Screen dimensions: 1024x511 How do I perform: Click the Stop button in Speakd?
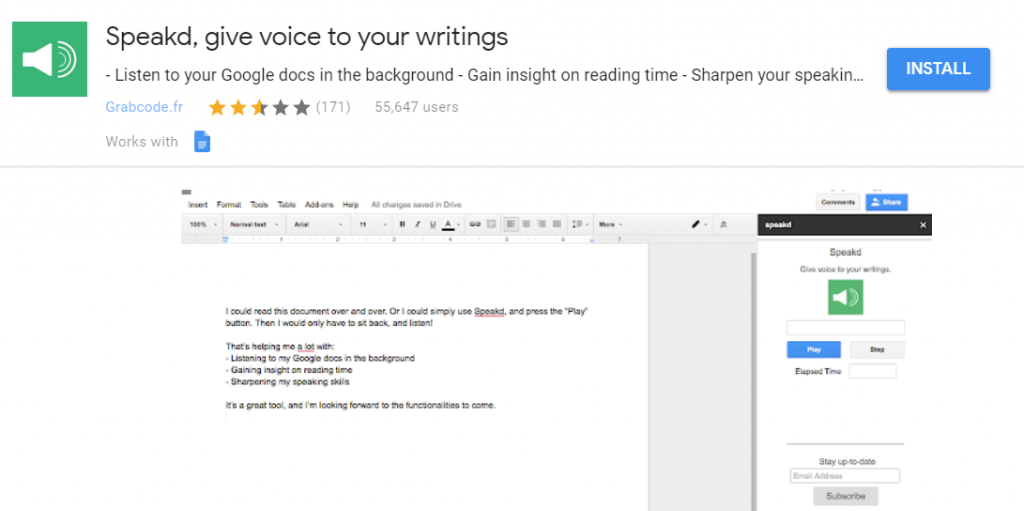click(x=877, y=350)
